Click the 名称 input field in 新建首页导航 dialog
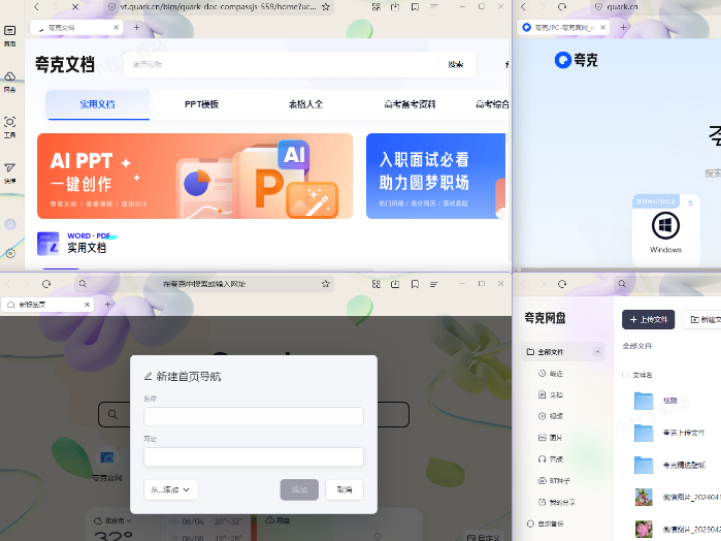This screenshot has height=541, width=721. tap(253, 416)
